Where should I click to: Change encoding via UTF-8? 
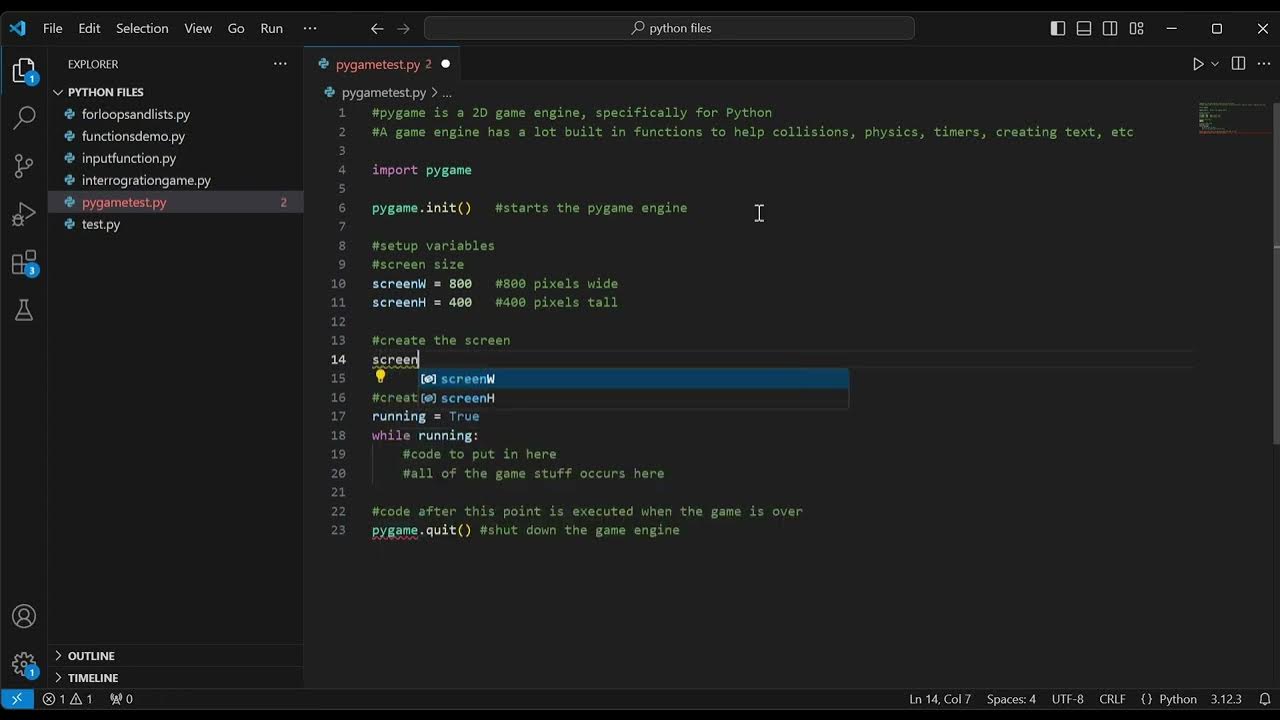tap(1067, 699)
